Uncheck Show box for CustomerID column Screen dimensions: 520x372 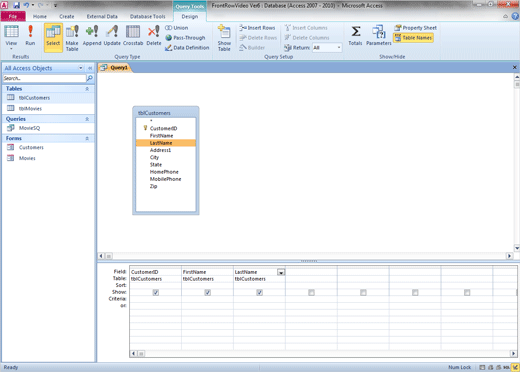156,292
